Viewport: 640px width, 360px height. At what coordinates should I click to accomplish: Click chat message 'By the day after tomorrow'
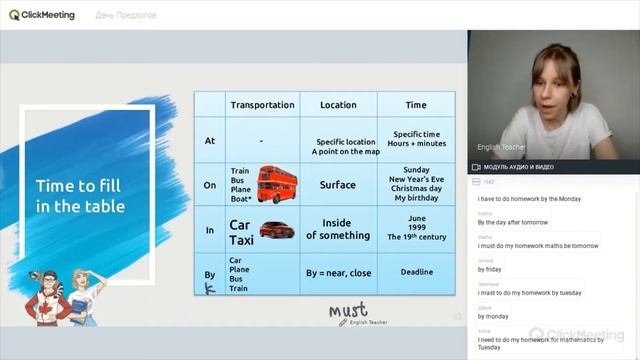(513, 222)
